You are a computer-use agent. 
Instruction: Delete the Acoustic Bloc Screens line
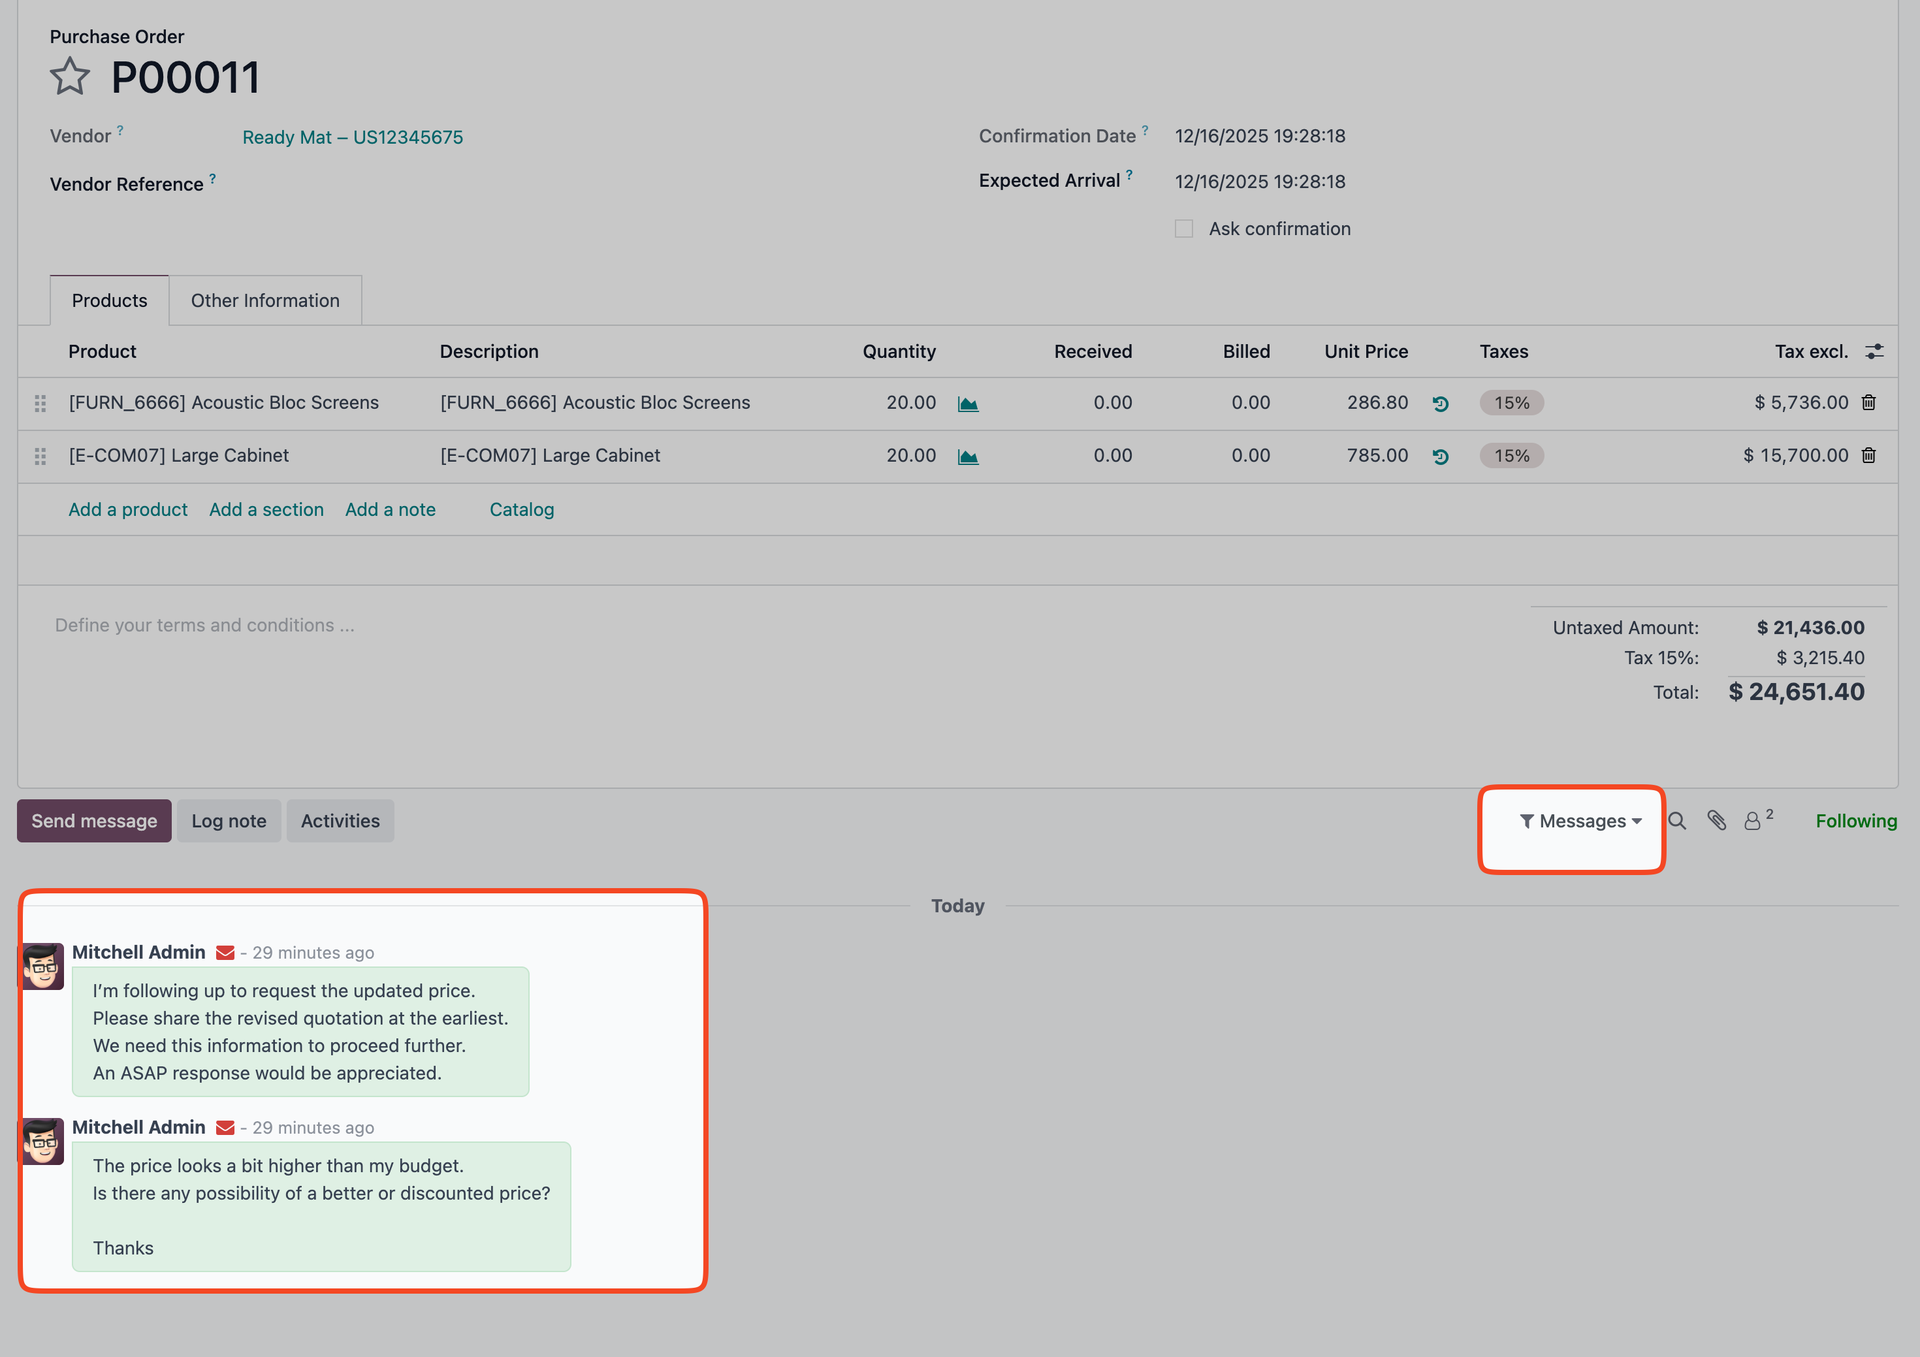click(1868, 403)
